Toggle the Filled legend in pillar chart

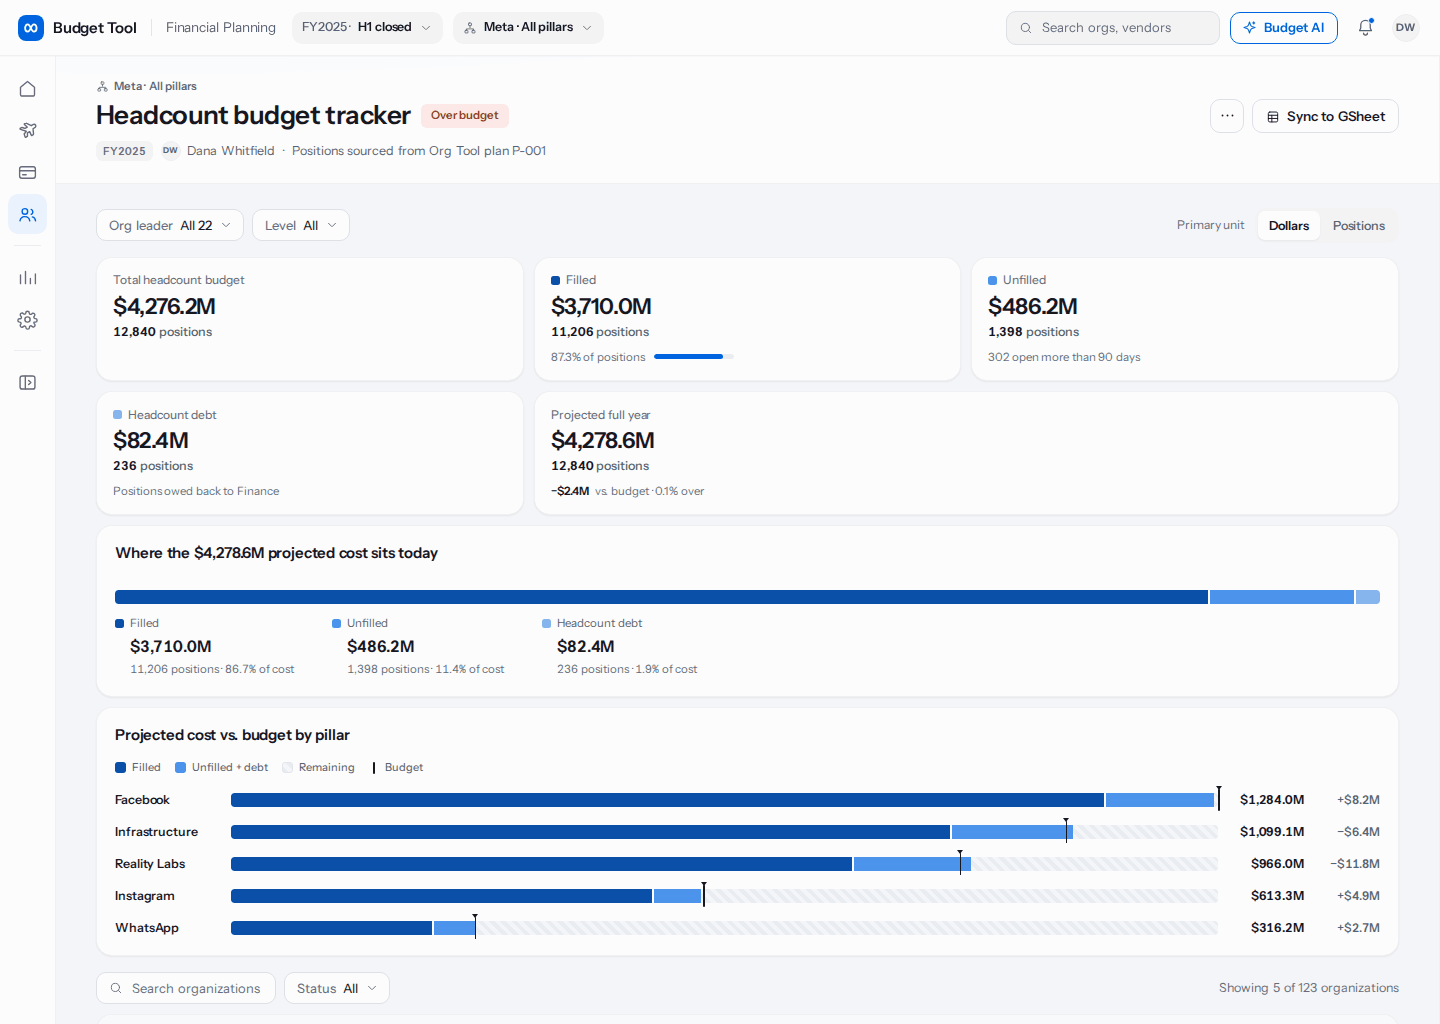pyautogui.click(x=138, y=768)
